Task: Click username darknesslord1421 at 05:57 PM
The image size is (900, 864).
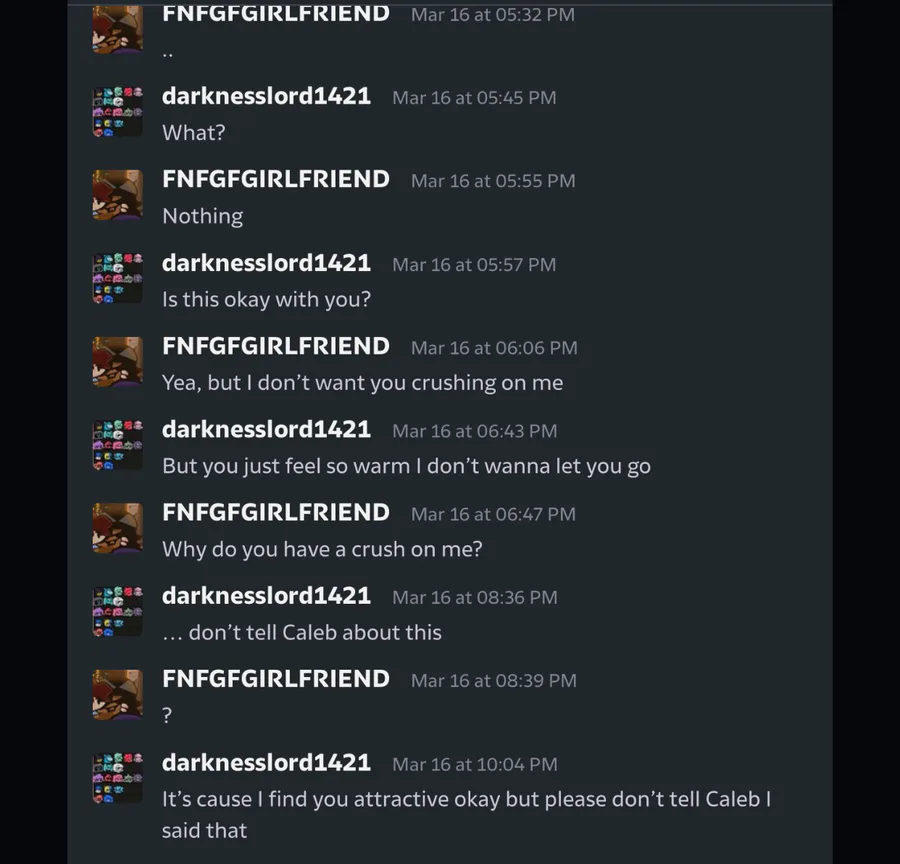Action: click(x=266, y=263)
